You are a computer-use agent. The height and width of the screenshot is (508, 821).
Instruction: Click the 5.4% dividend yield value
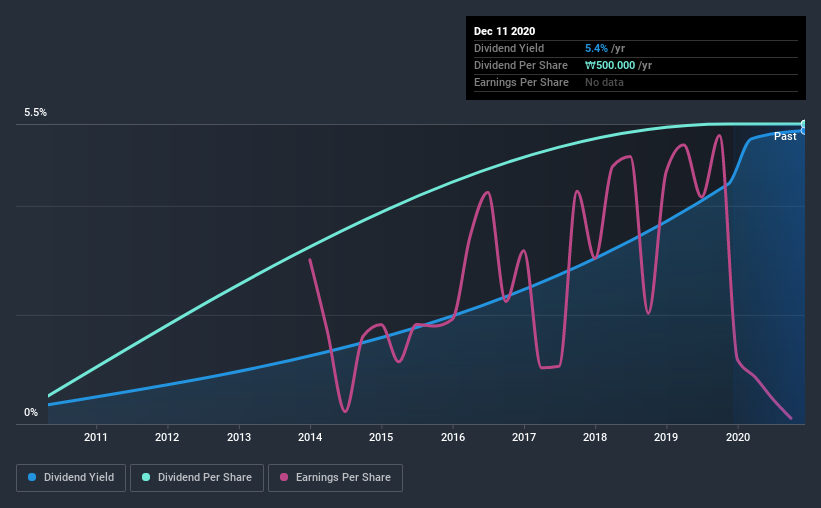click(x=596, y=49)
